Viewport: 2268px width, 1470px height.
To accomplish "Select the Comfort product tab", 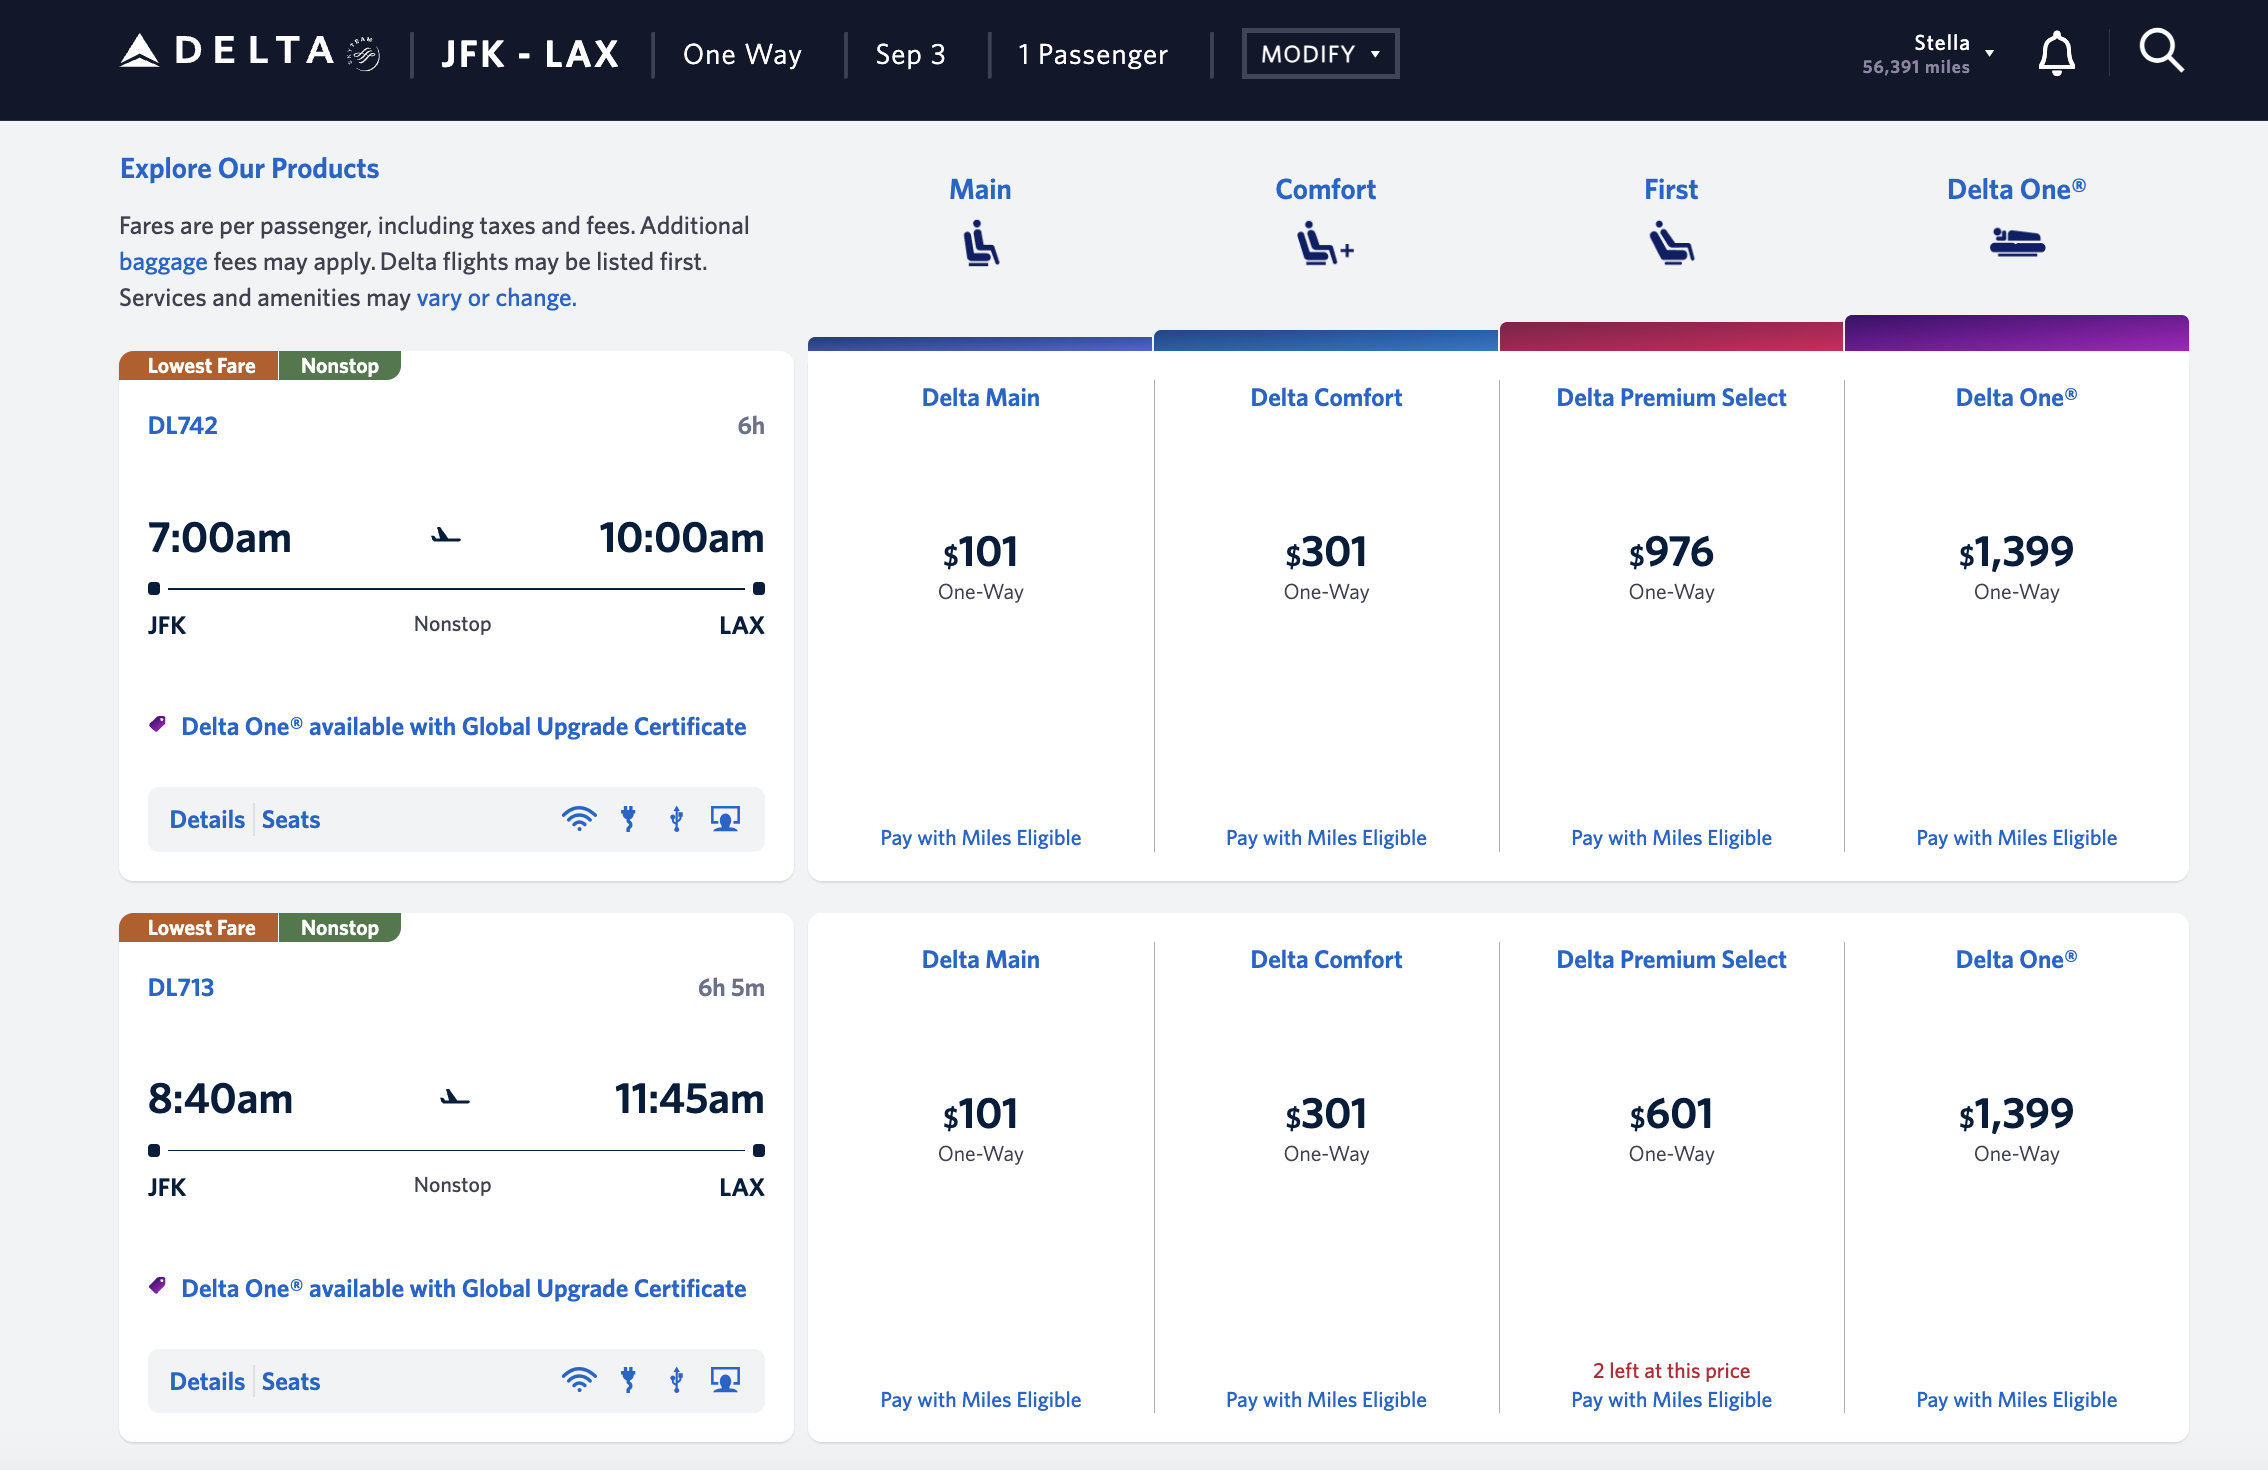I will coord(1325,189).
